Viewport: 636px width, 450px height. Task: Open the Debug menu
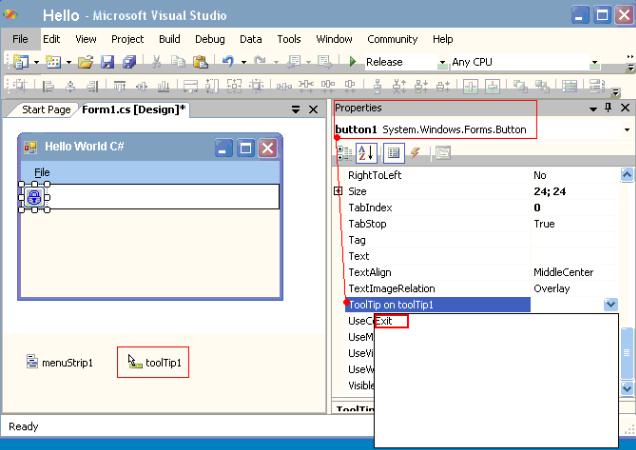point(210,39)
